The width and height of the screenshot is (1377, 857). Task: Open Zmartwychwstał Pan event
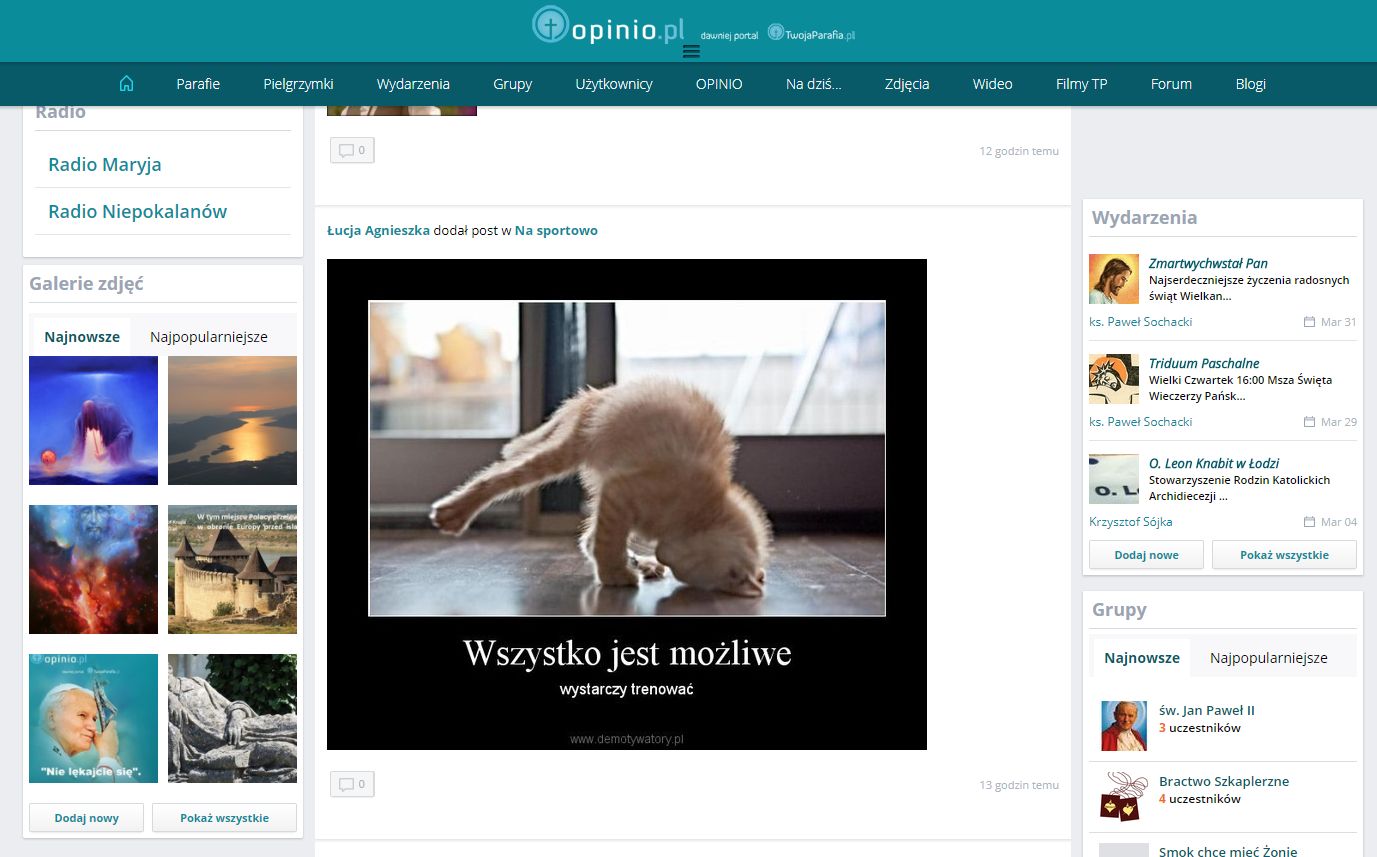1208,263
